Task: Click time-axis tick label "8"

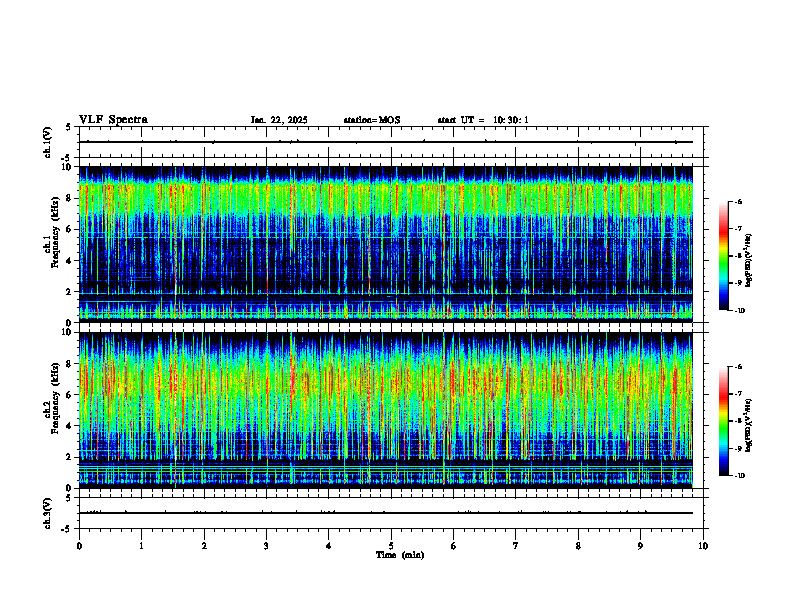Action: 578,546
